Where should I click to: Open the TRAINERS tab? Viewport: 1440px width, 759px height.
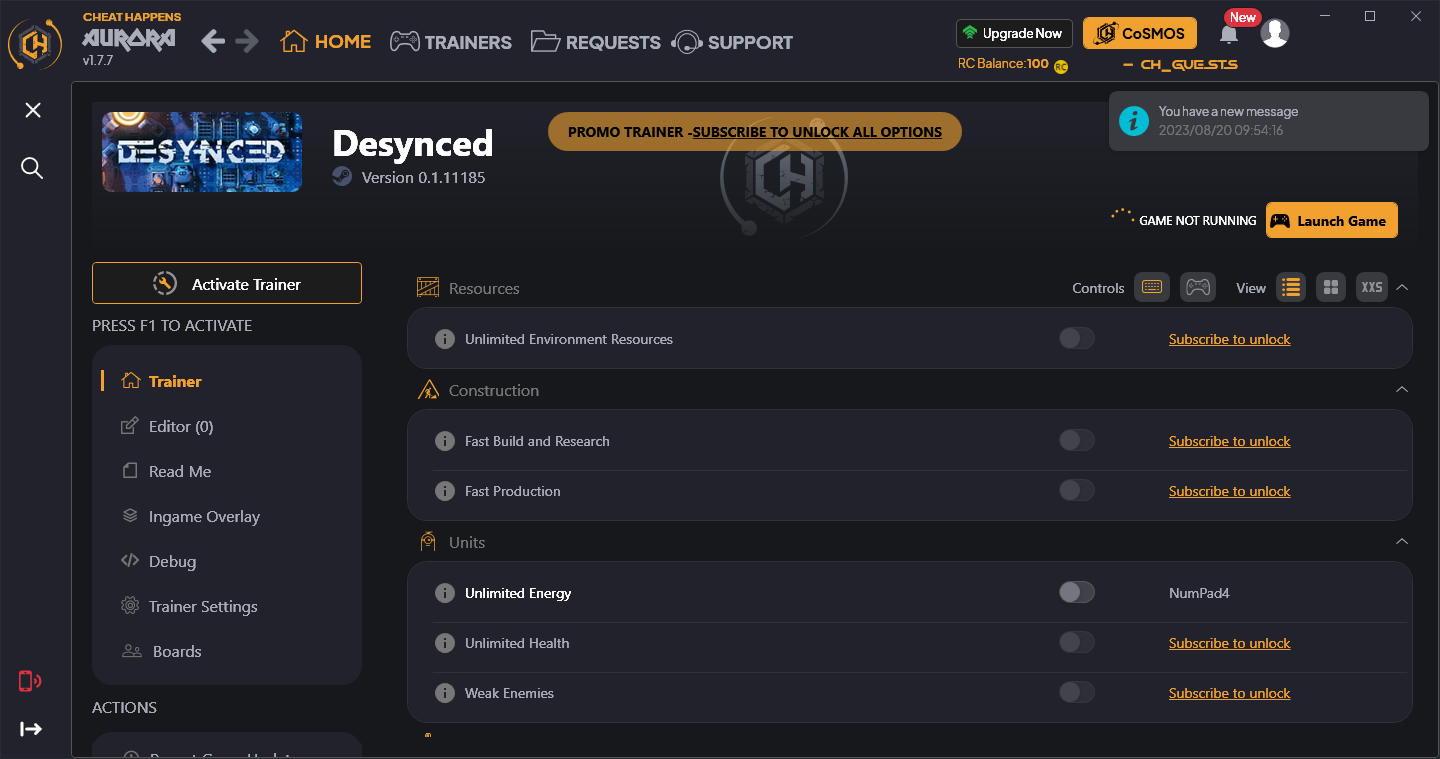[x=450, y=41]
